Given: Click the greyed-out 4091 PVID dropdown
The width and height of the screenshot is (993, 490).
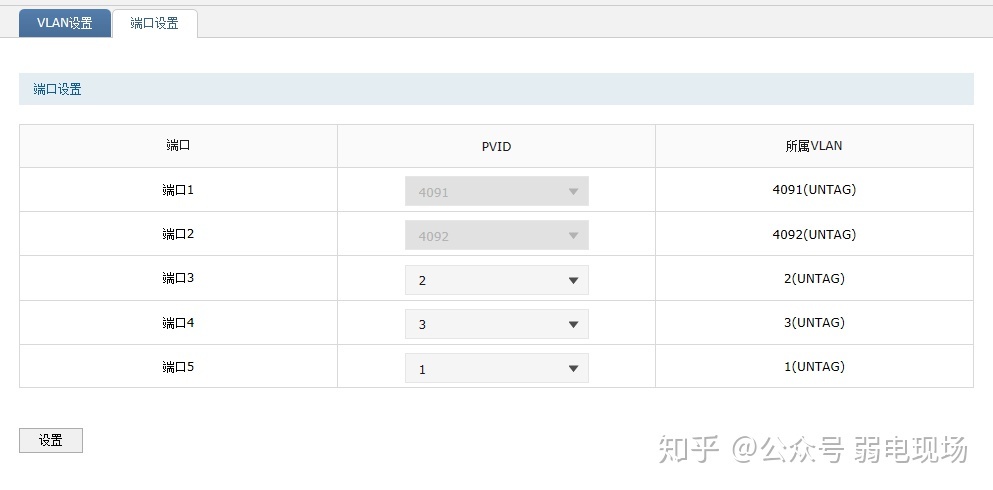Looking at the screenshot, I should [x=496, y=191].
